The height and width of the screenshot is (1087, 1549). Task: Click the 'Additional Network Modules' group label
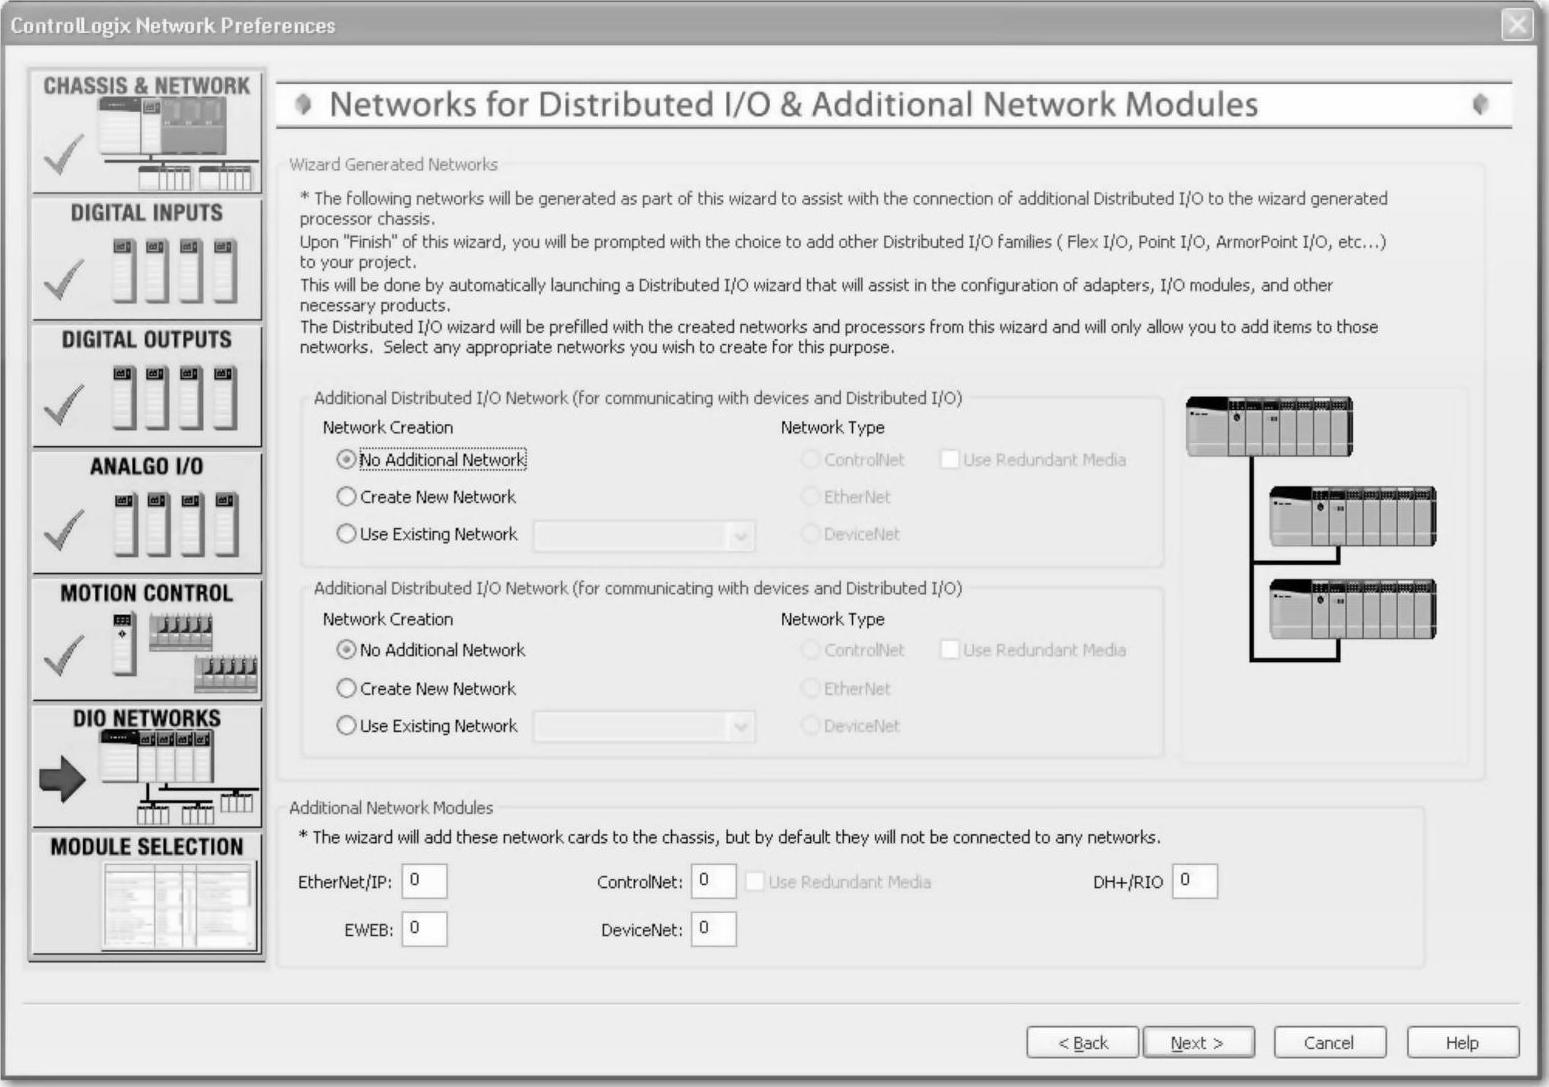pos(391,808)
